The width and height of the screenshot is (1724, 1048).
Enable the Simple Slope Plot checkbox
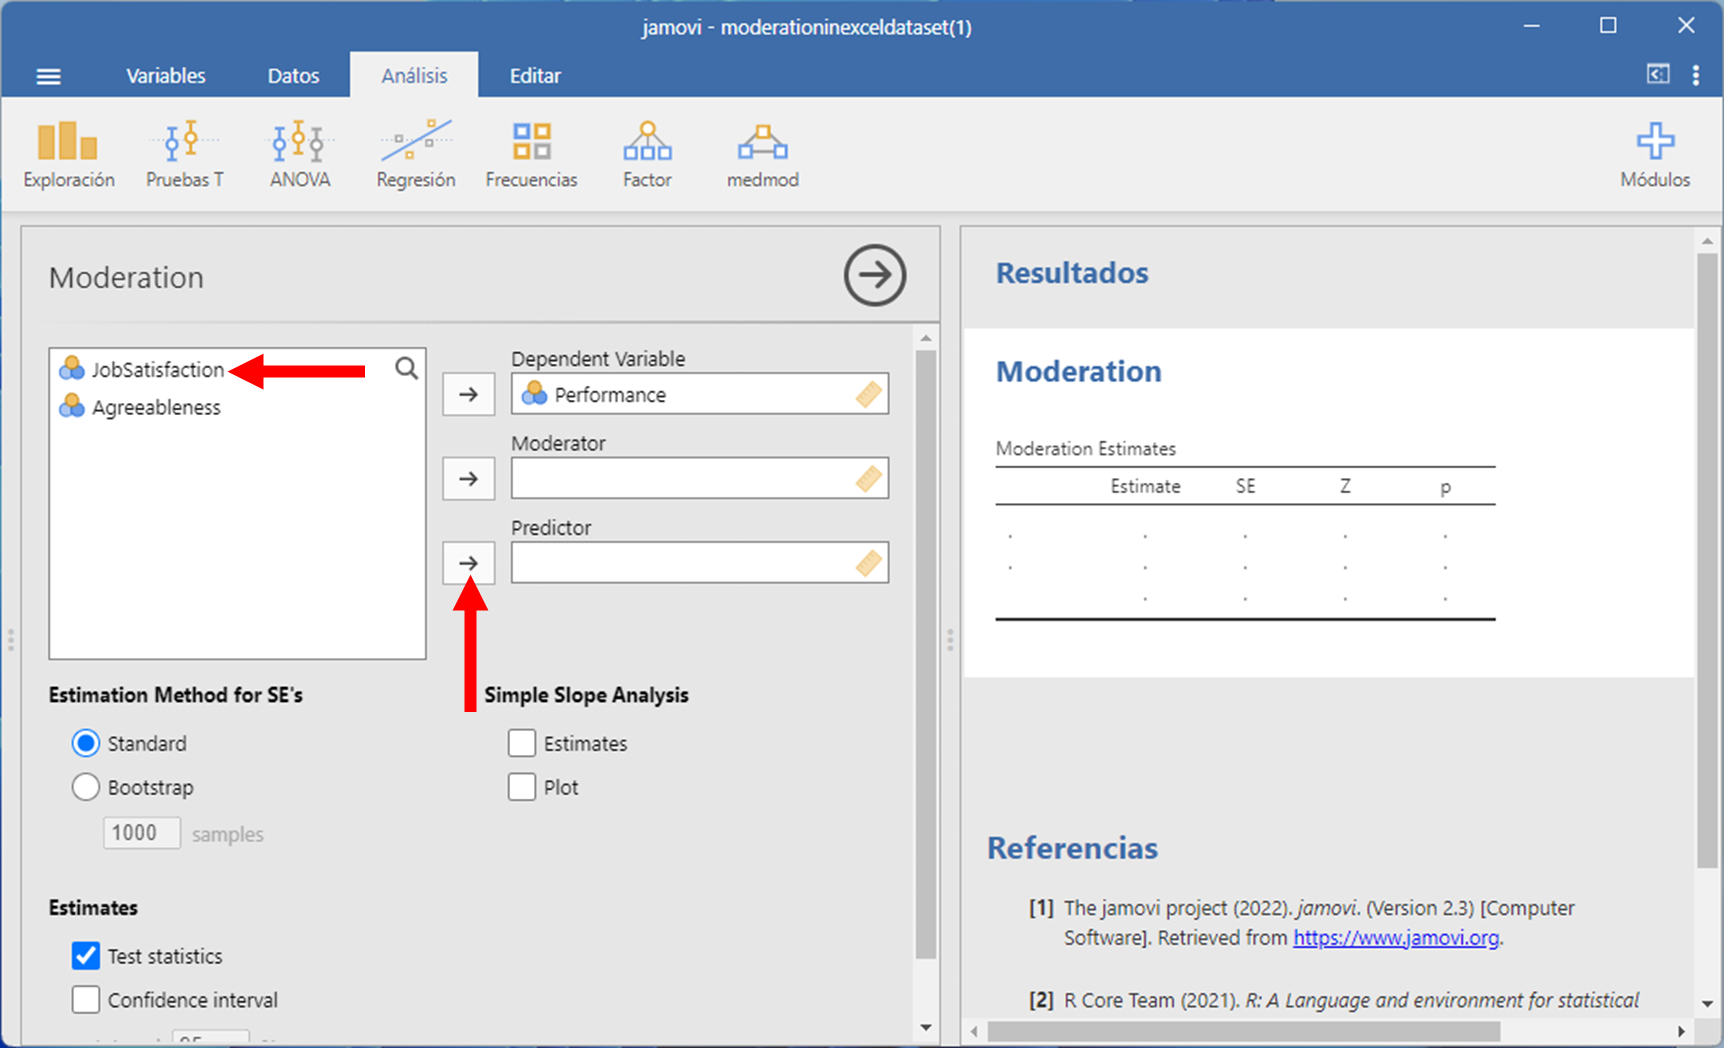(522, 787)
